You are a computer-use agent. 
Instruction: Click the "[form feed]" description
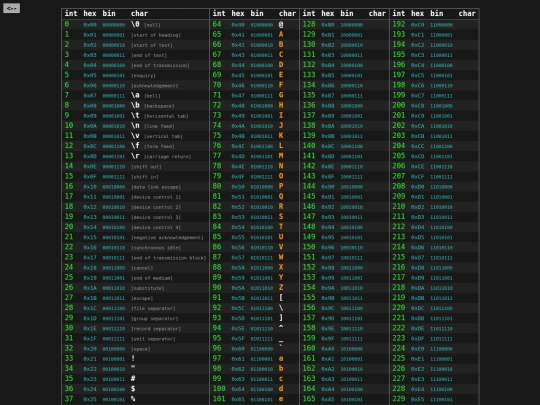coord(159,146)
